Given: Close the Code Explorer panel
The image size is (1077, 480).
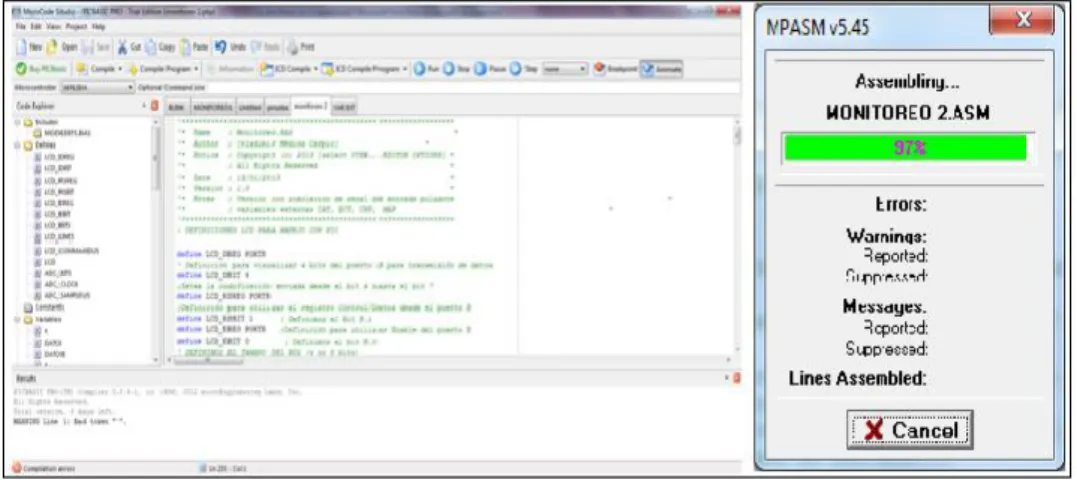Looking at the screenshot, I should tap(154, 106).
